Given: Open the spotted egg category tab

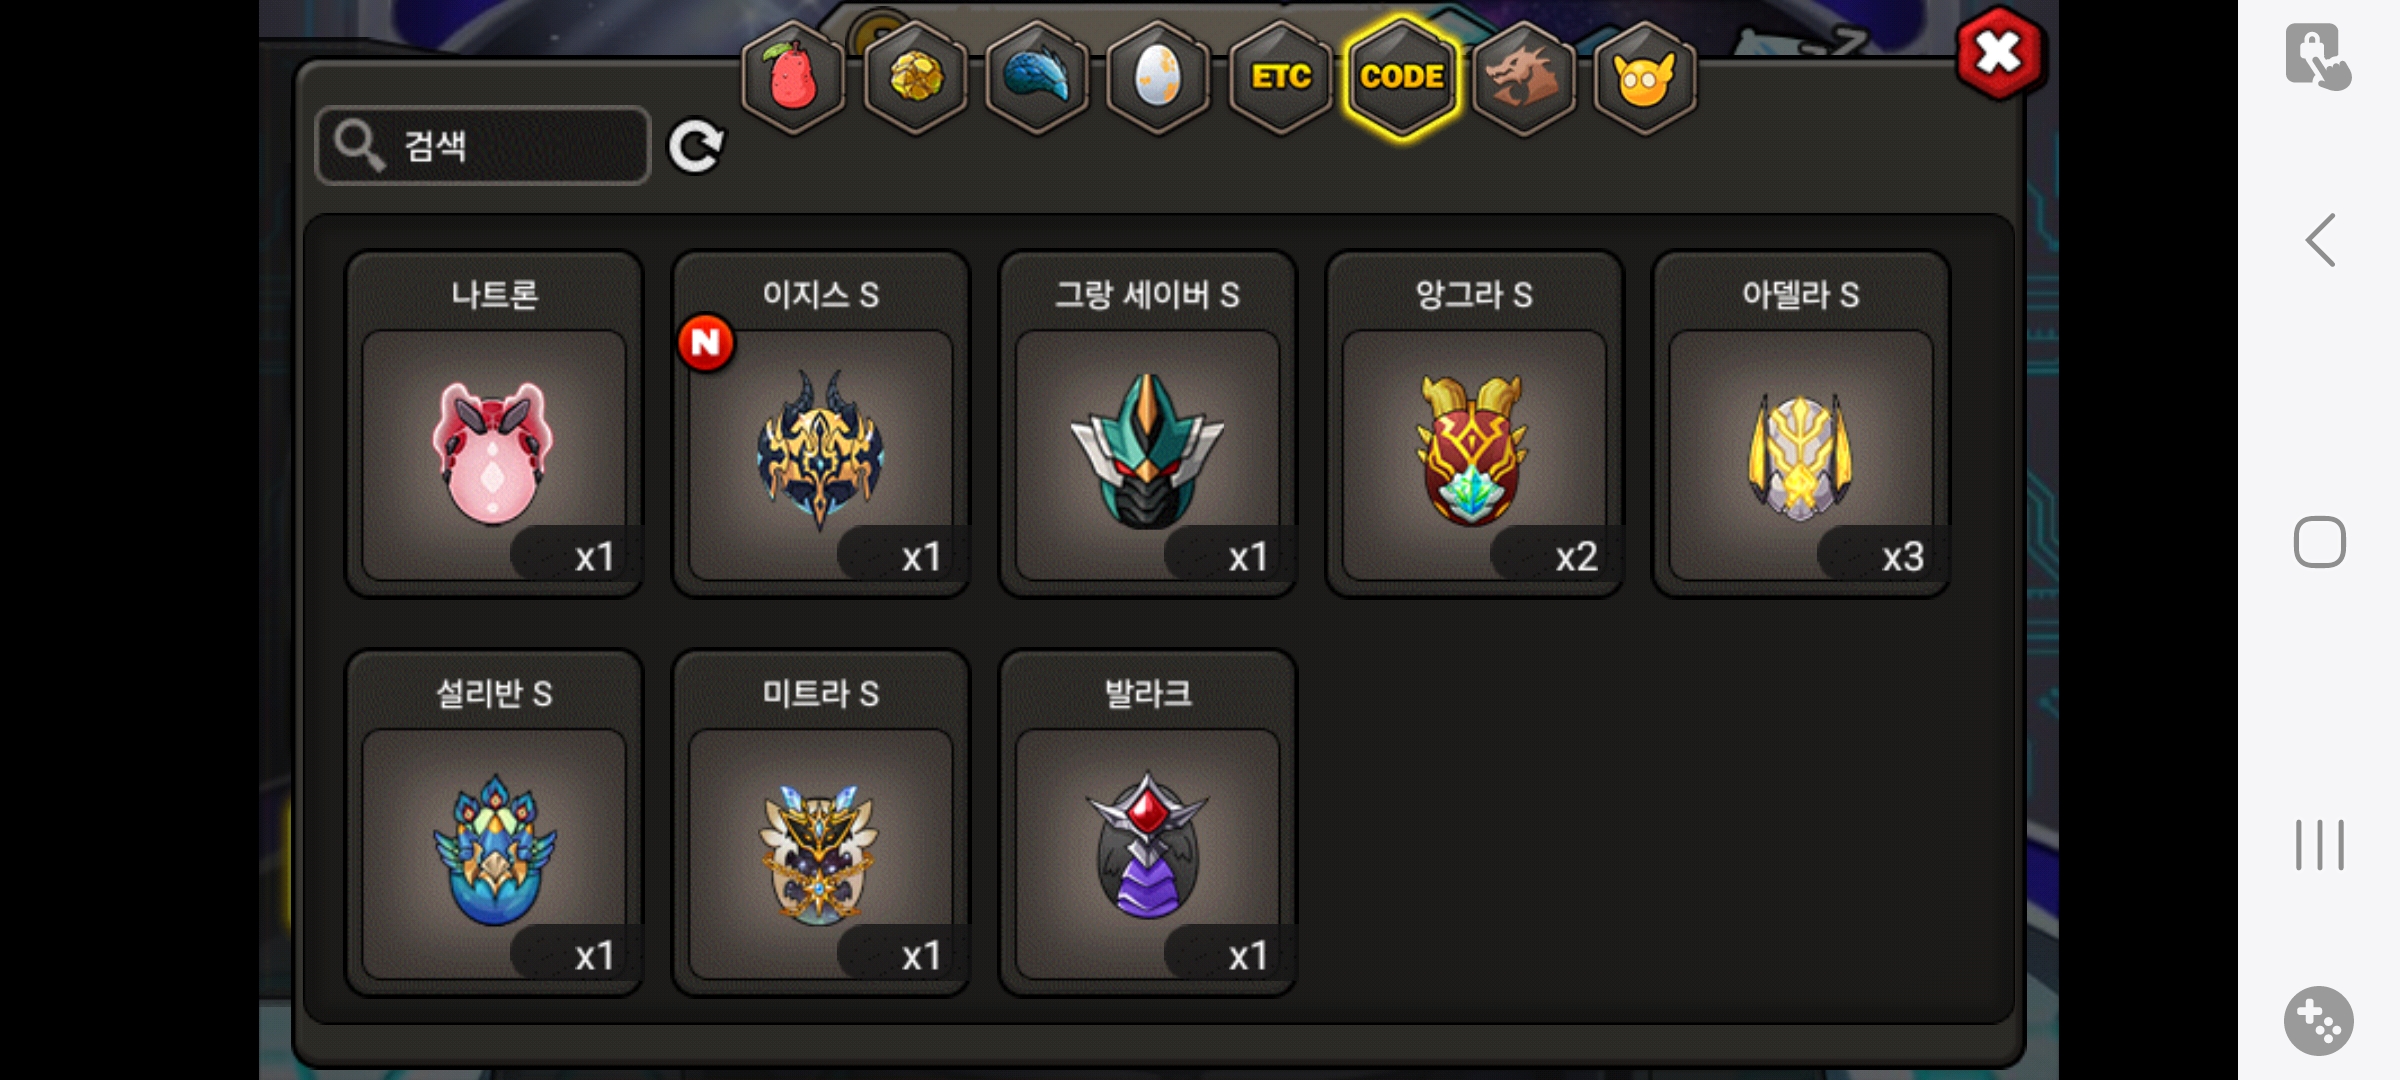Looking at the screenshot, I should (x=1159, y=77).
